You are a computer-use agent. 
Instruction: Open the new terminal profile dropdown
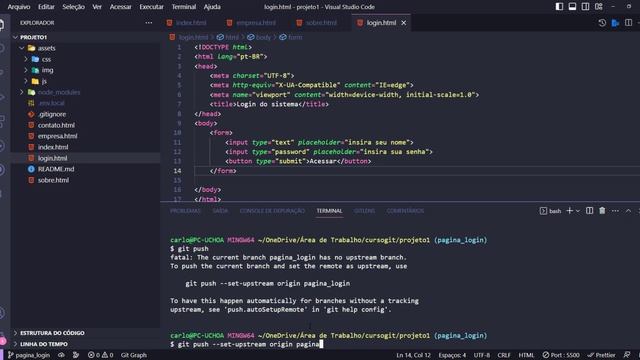coord(578,211)
